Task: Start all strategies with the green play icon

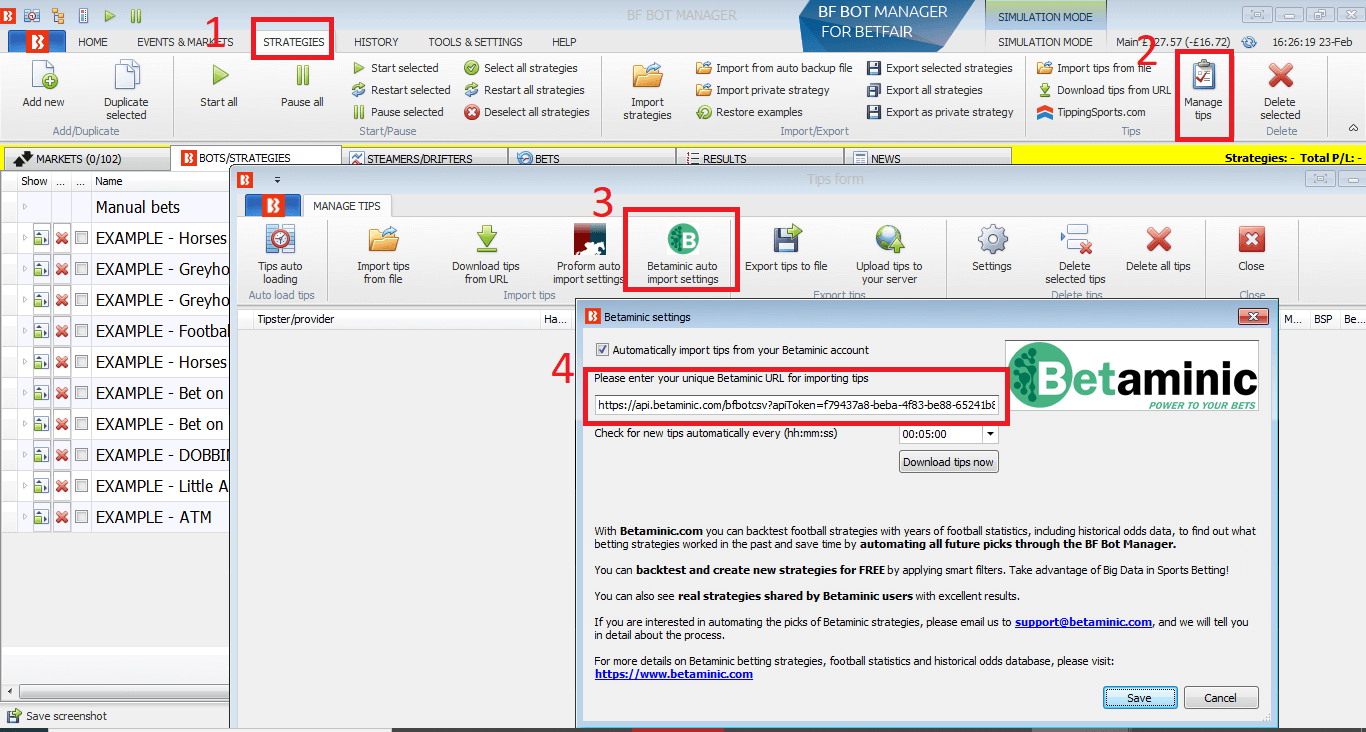Action: (219, 76)
